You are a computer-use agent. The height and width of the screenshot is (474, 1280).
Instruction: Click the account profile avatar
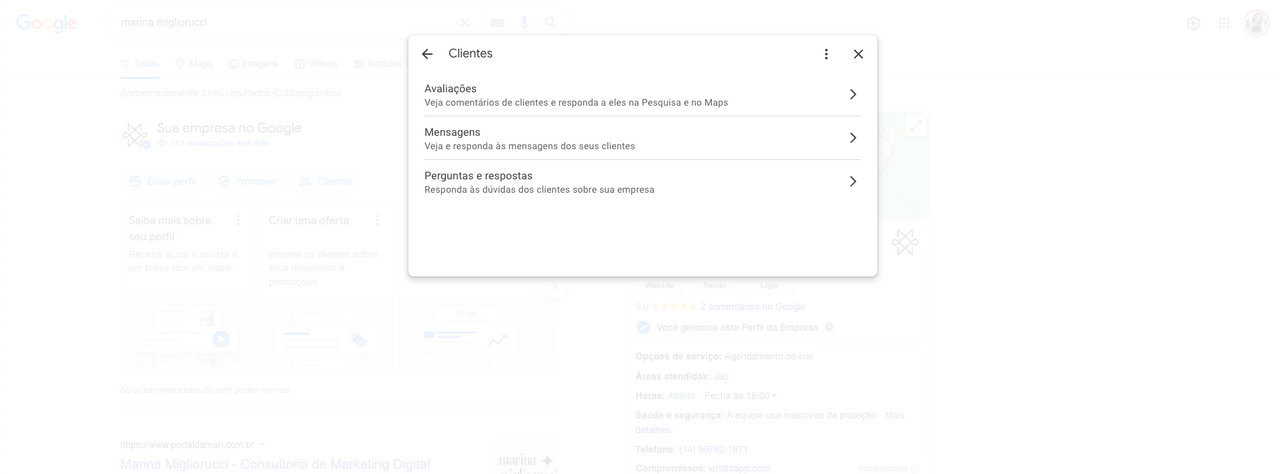click(x=1256, y=23)
